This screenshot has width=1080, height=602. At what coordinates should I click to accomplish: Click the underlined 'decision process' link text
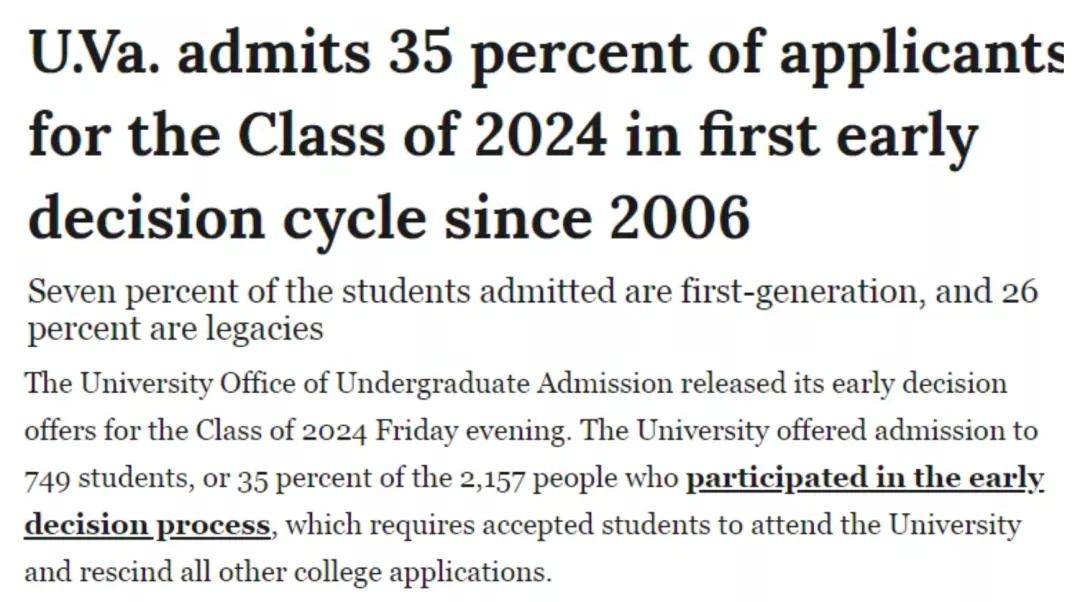(x=147, y=525)
